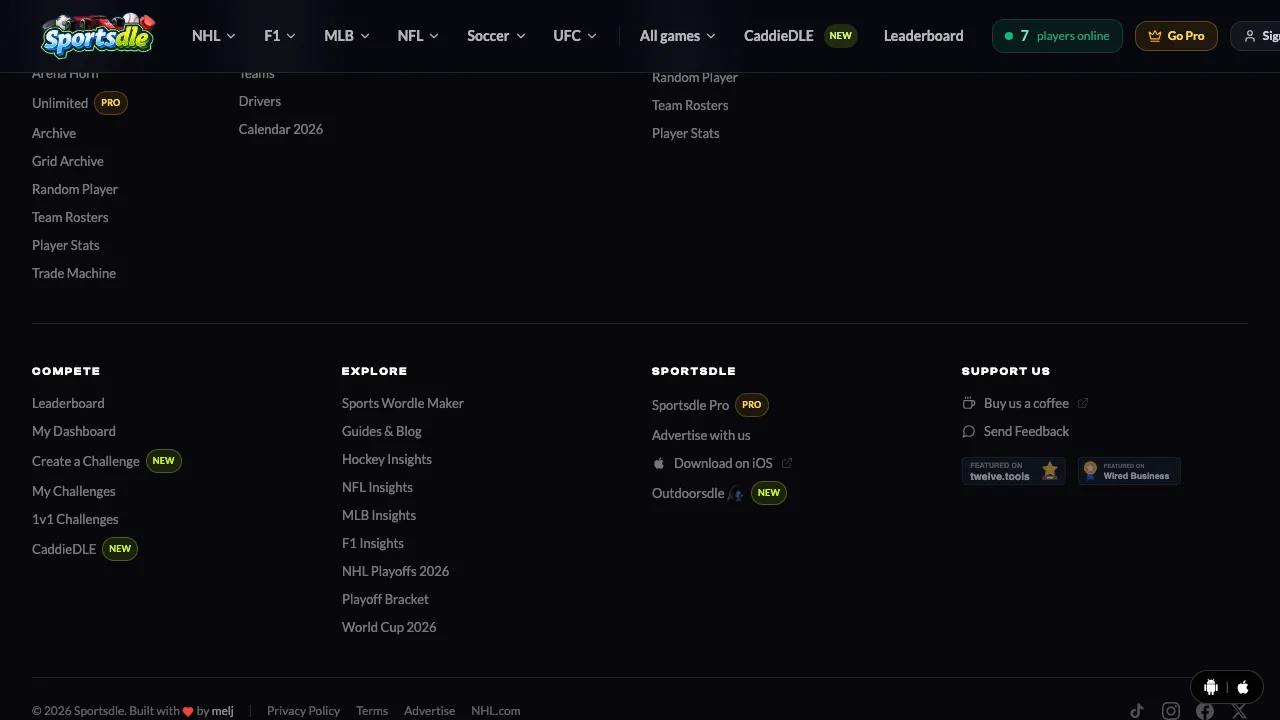This screenshot has width=1280, height=720.
Task: Open the Instagram social icon
Action: (x=1171, y=711)
